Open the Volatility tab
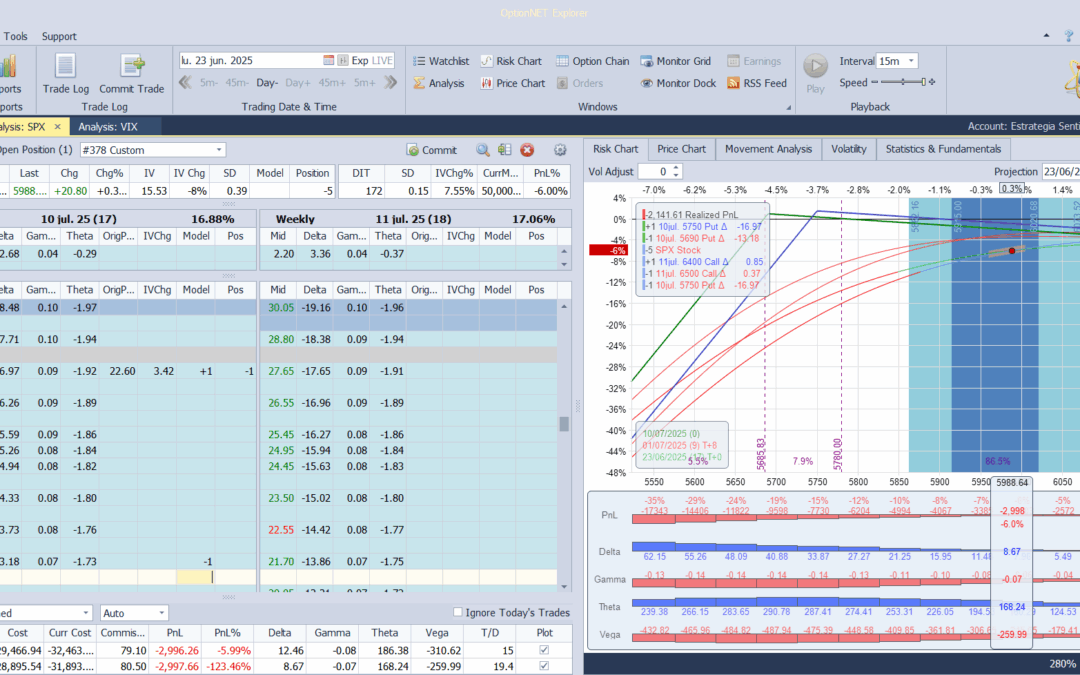 (849, 149)
